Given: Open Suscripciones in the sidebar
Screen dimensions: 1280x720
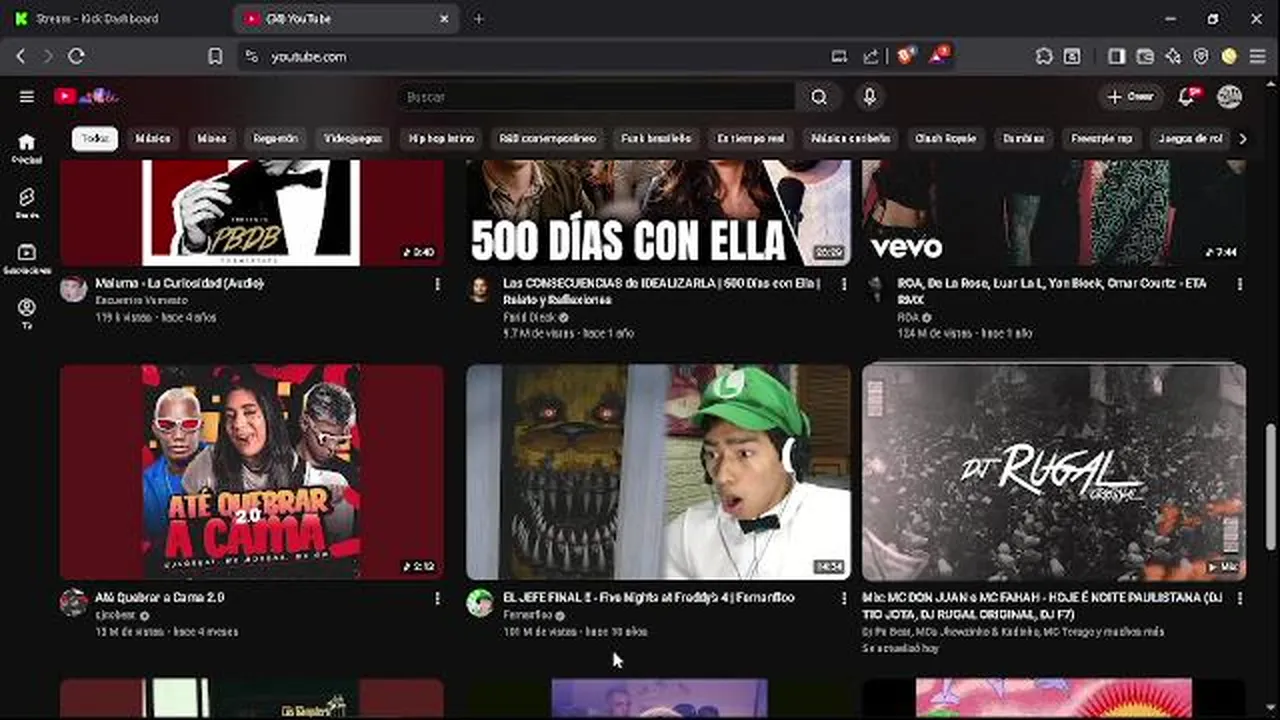Looking at the screenshot, I should point(27,259).
